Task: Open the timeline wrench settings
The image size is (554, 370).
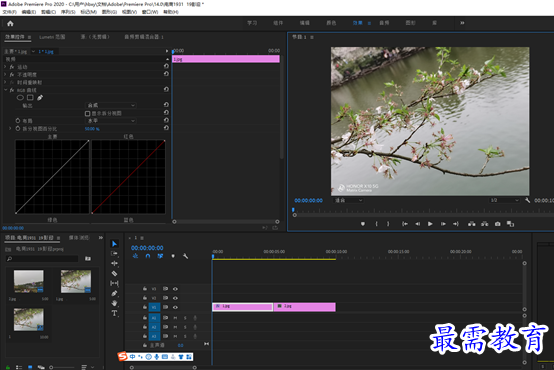Action: click(185, 256)
